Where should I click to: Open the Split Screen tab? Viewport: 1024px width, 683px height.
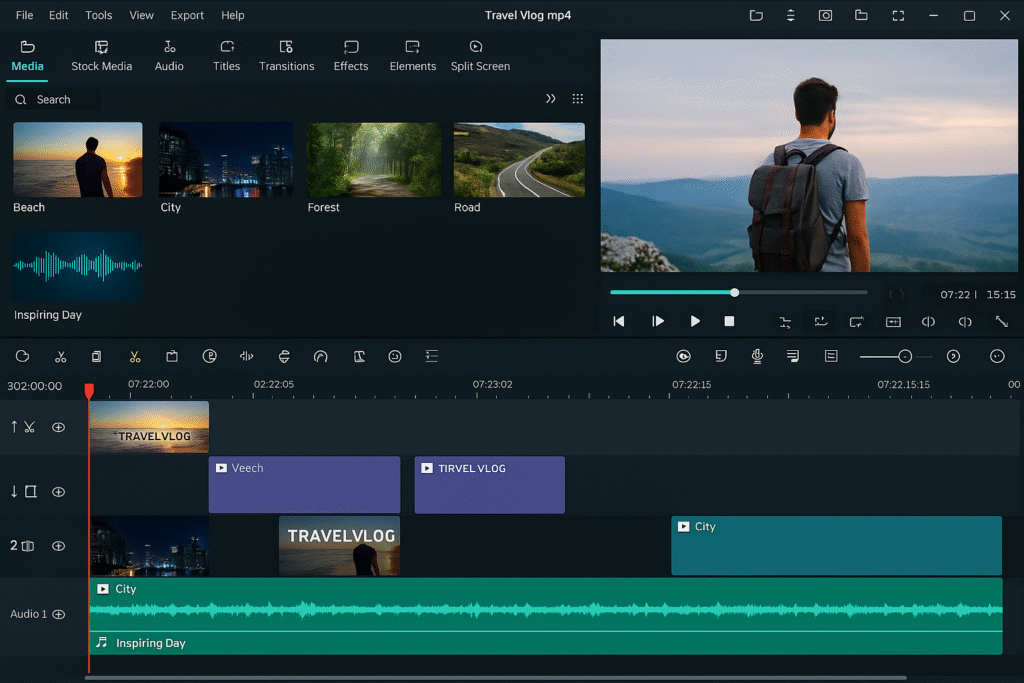pos(480,56)
